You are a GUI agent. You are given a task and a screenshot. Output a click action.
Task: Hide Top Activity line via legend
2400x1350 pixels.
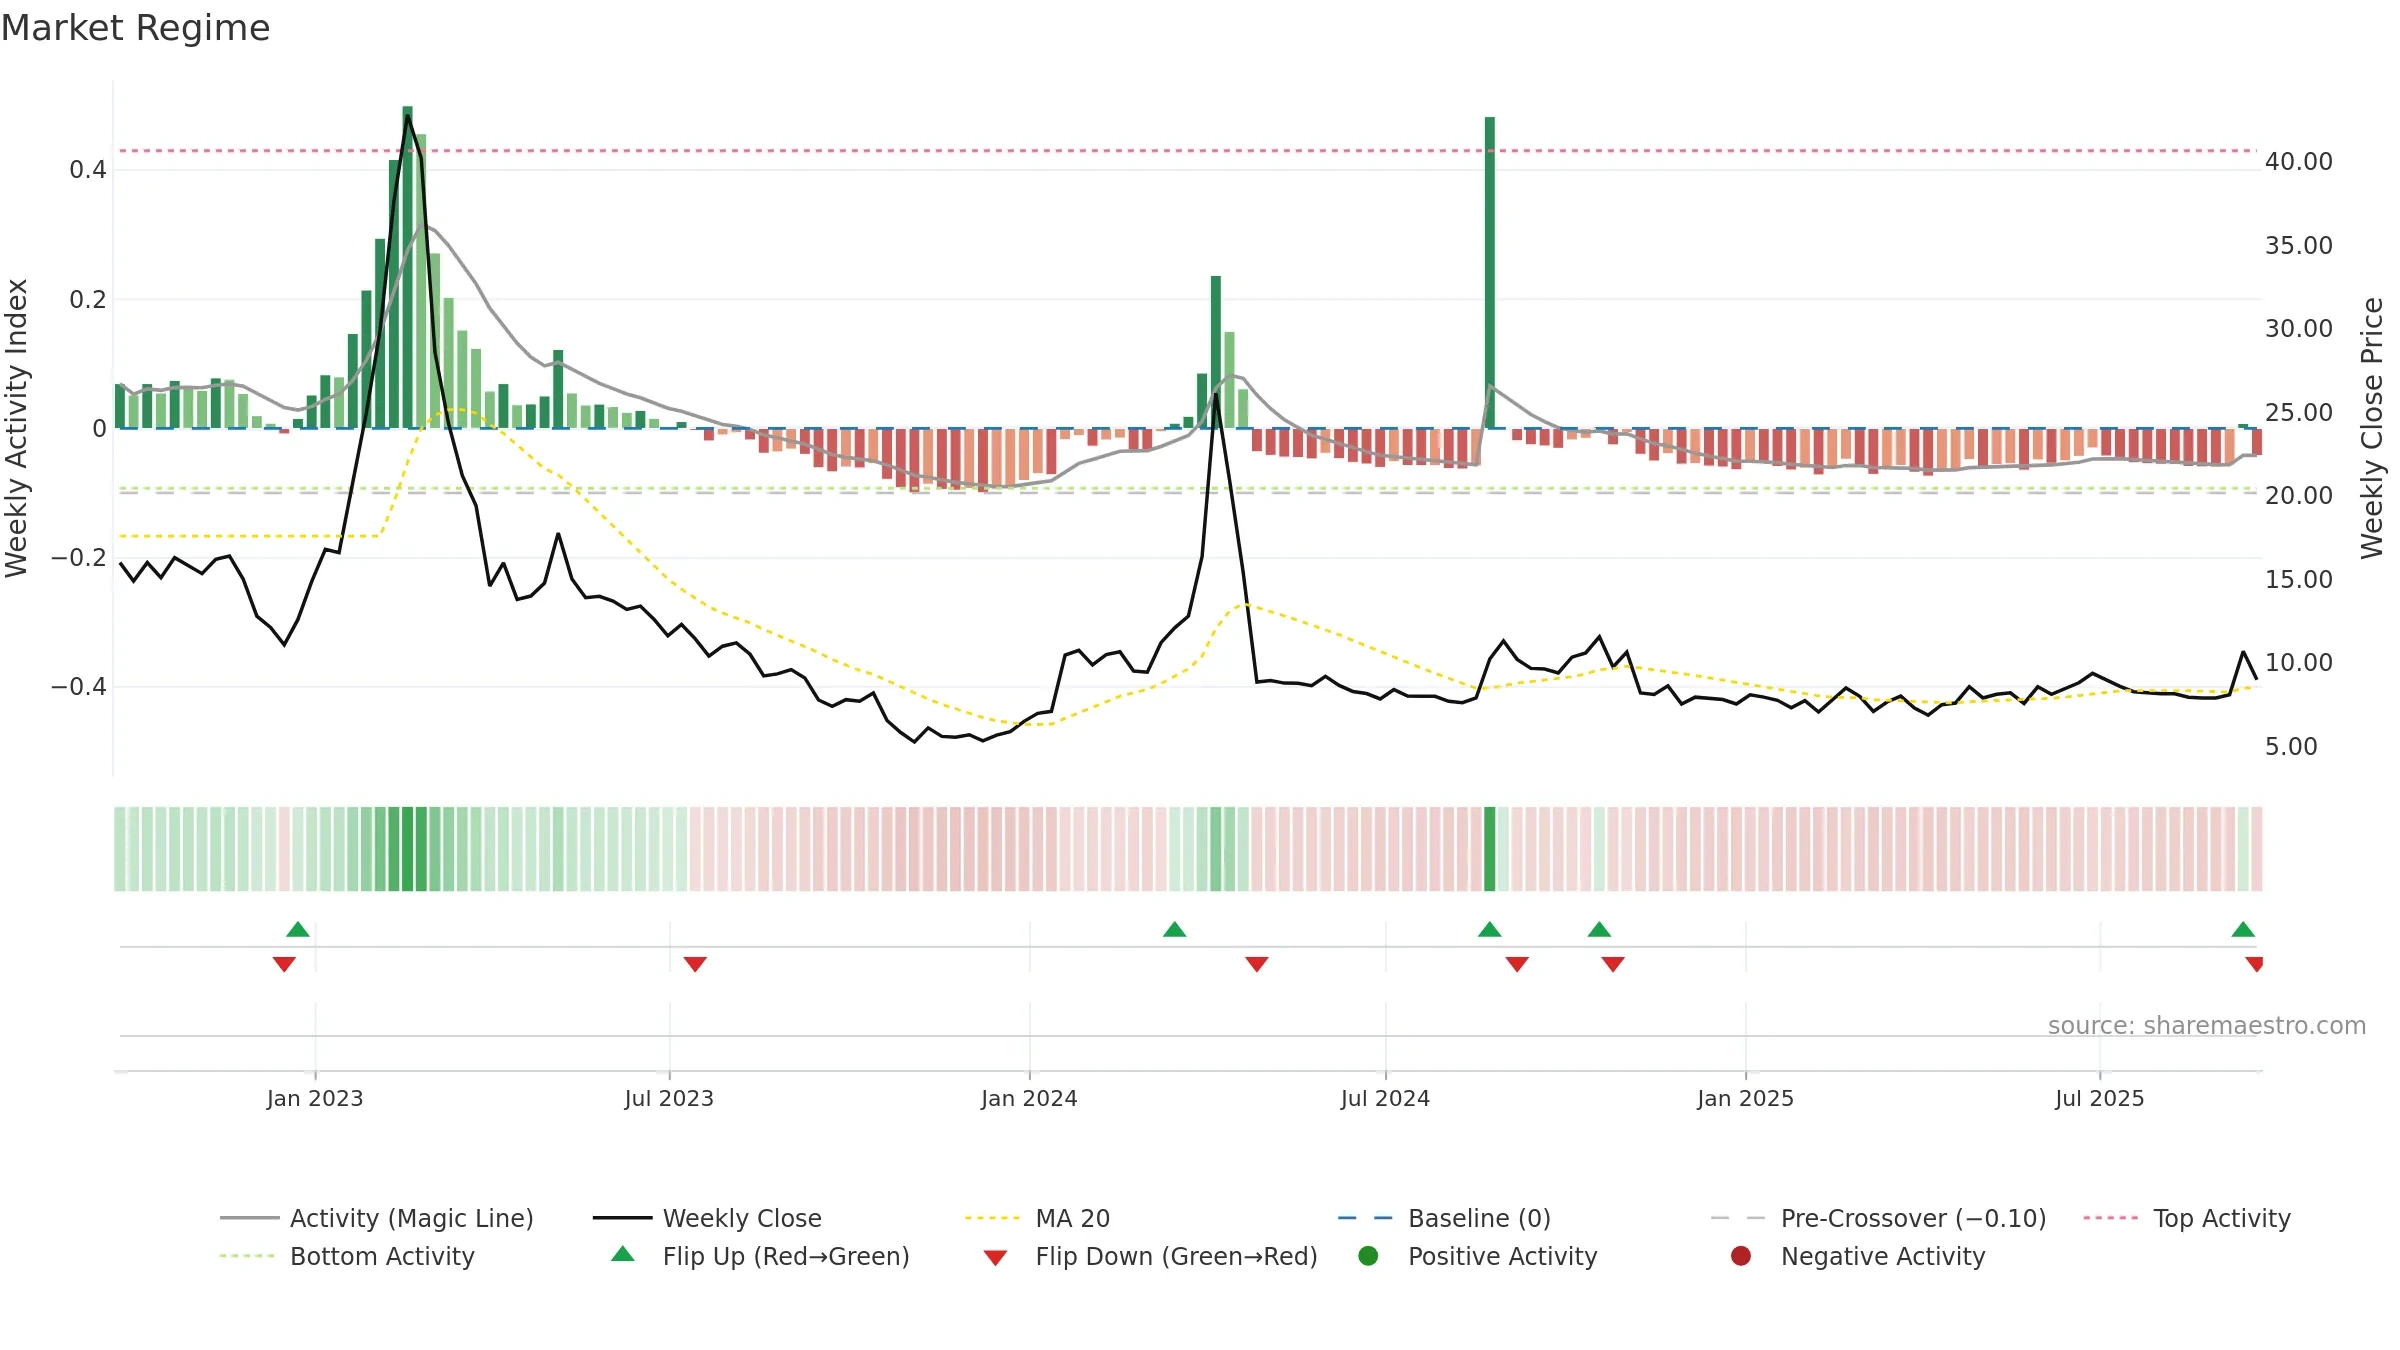[2187, 1218]
